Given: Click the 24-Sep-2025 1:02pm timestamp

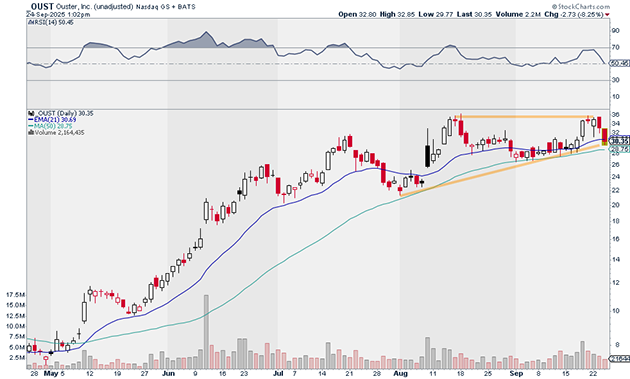Looking at the screenshot, I should (58, 14).
